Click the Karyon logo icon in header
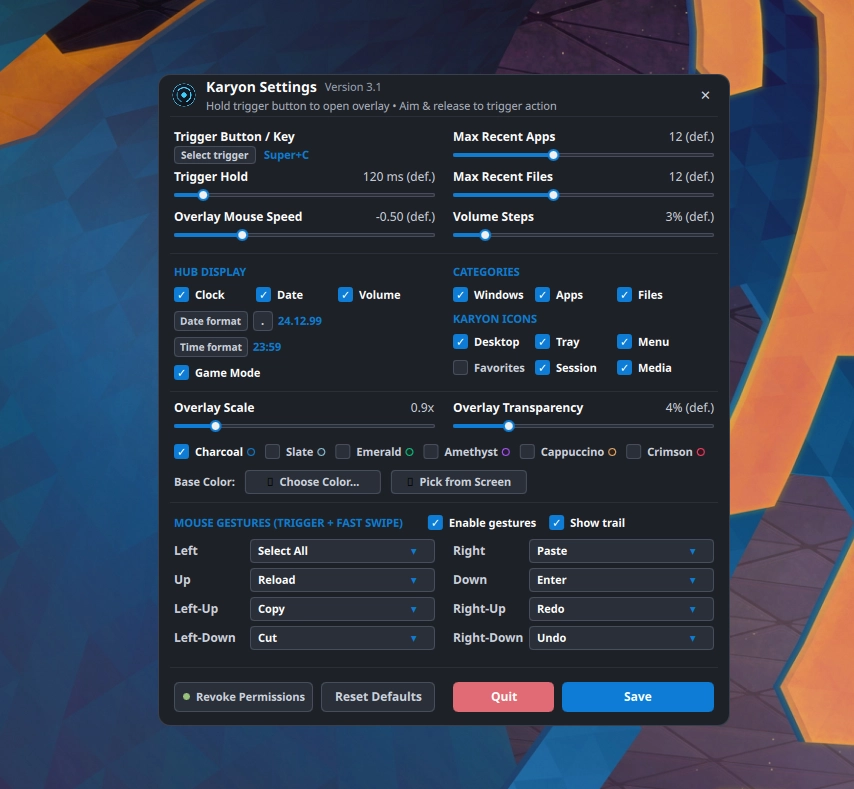This screenshot has height=789, width=854. pos(184,95)
